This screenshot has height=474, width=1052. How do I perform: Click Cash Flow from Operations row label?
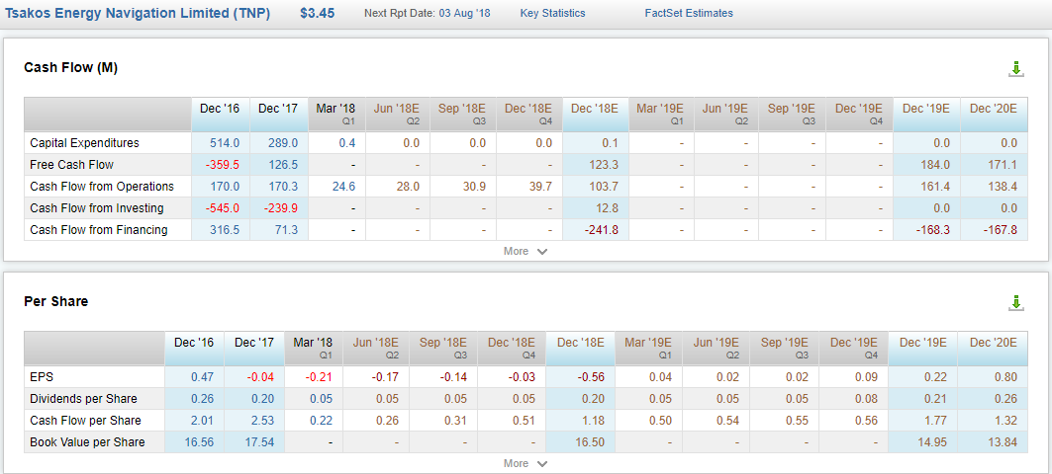pyautogui.click(x=102, y=186)
